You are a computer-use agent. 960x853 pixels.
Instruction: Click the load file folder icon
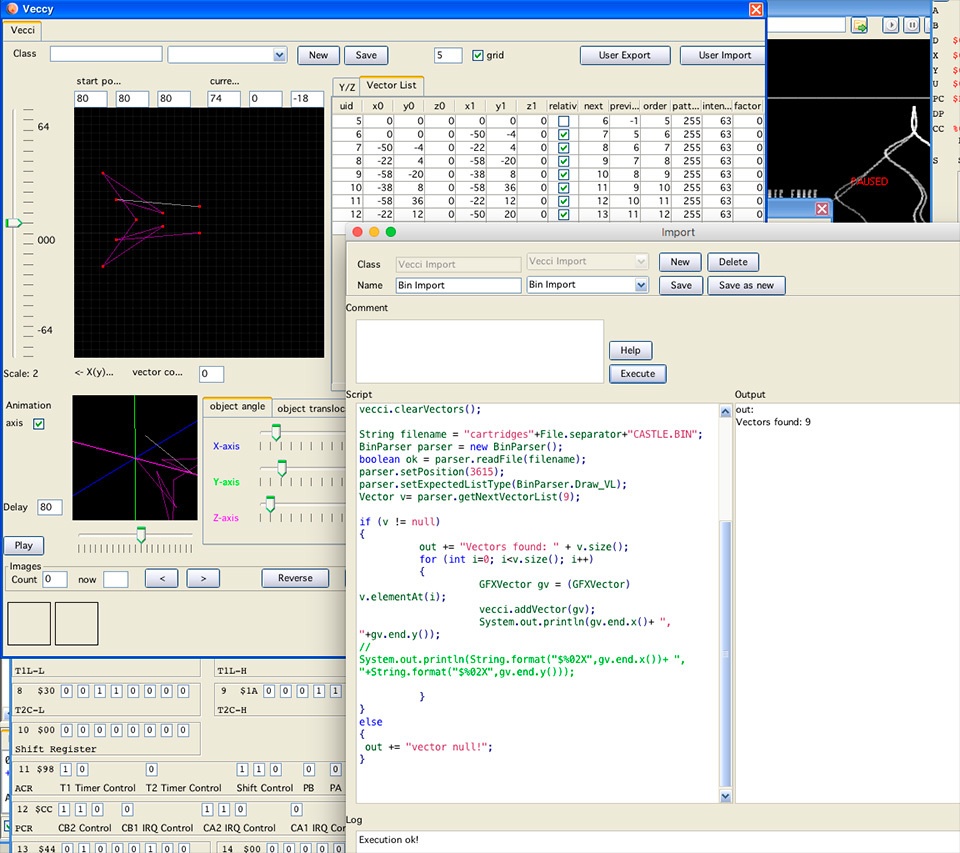[x=859, y=26]
